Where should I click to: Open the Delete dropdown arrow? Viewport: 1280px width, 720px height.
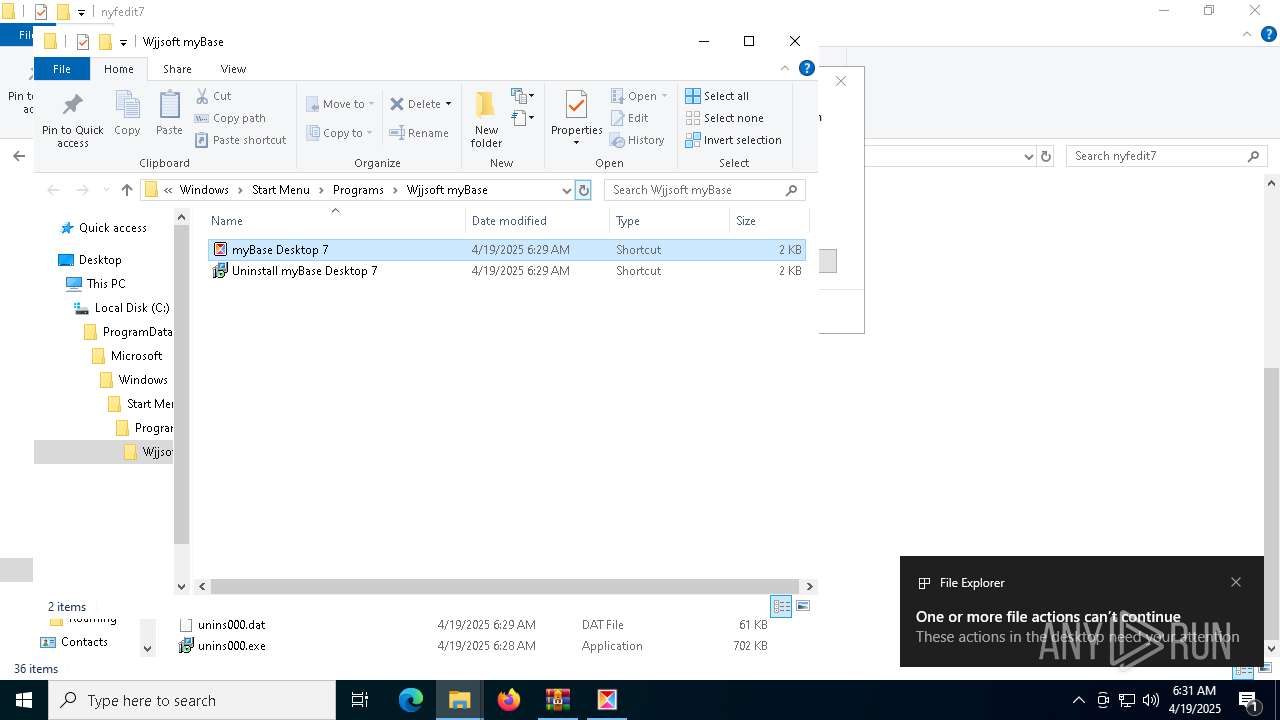(448, 104)
